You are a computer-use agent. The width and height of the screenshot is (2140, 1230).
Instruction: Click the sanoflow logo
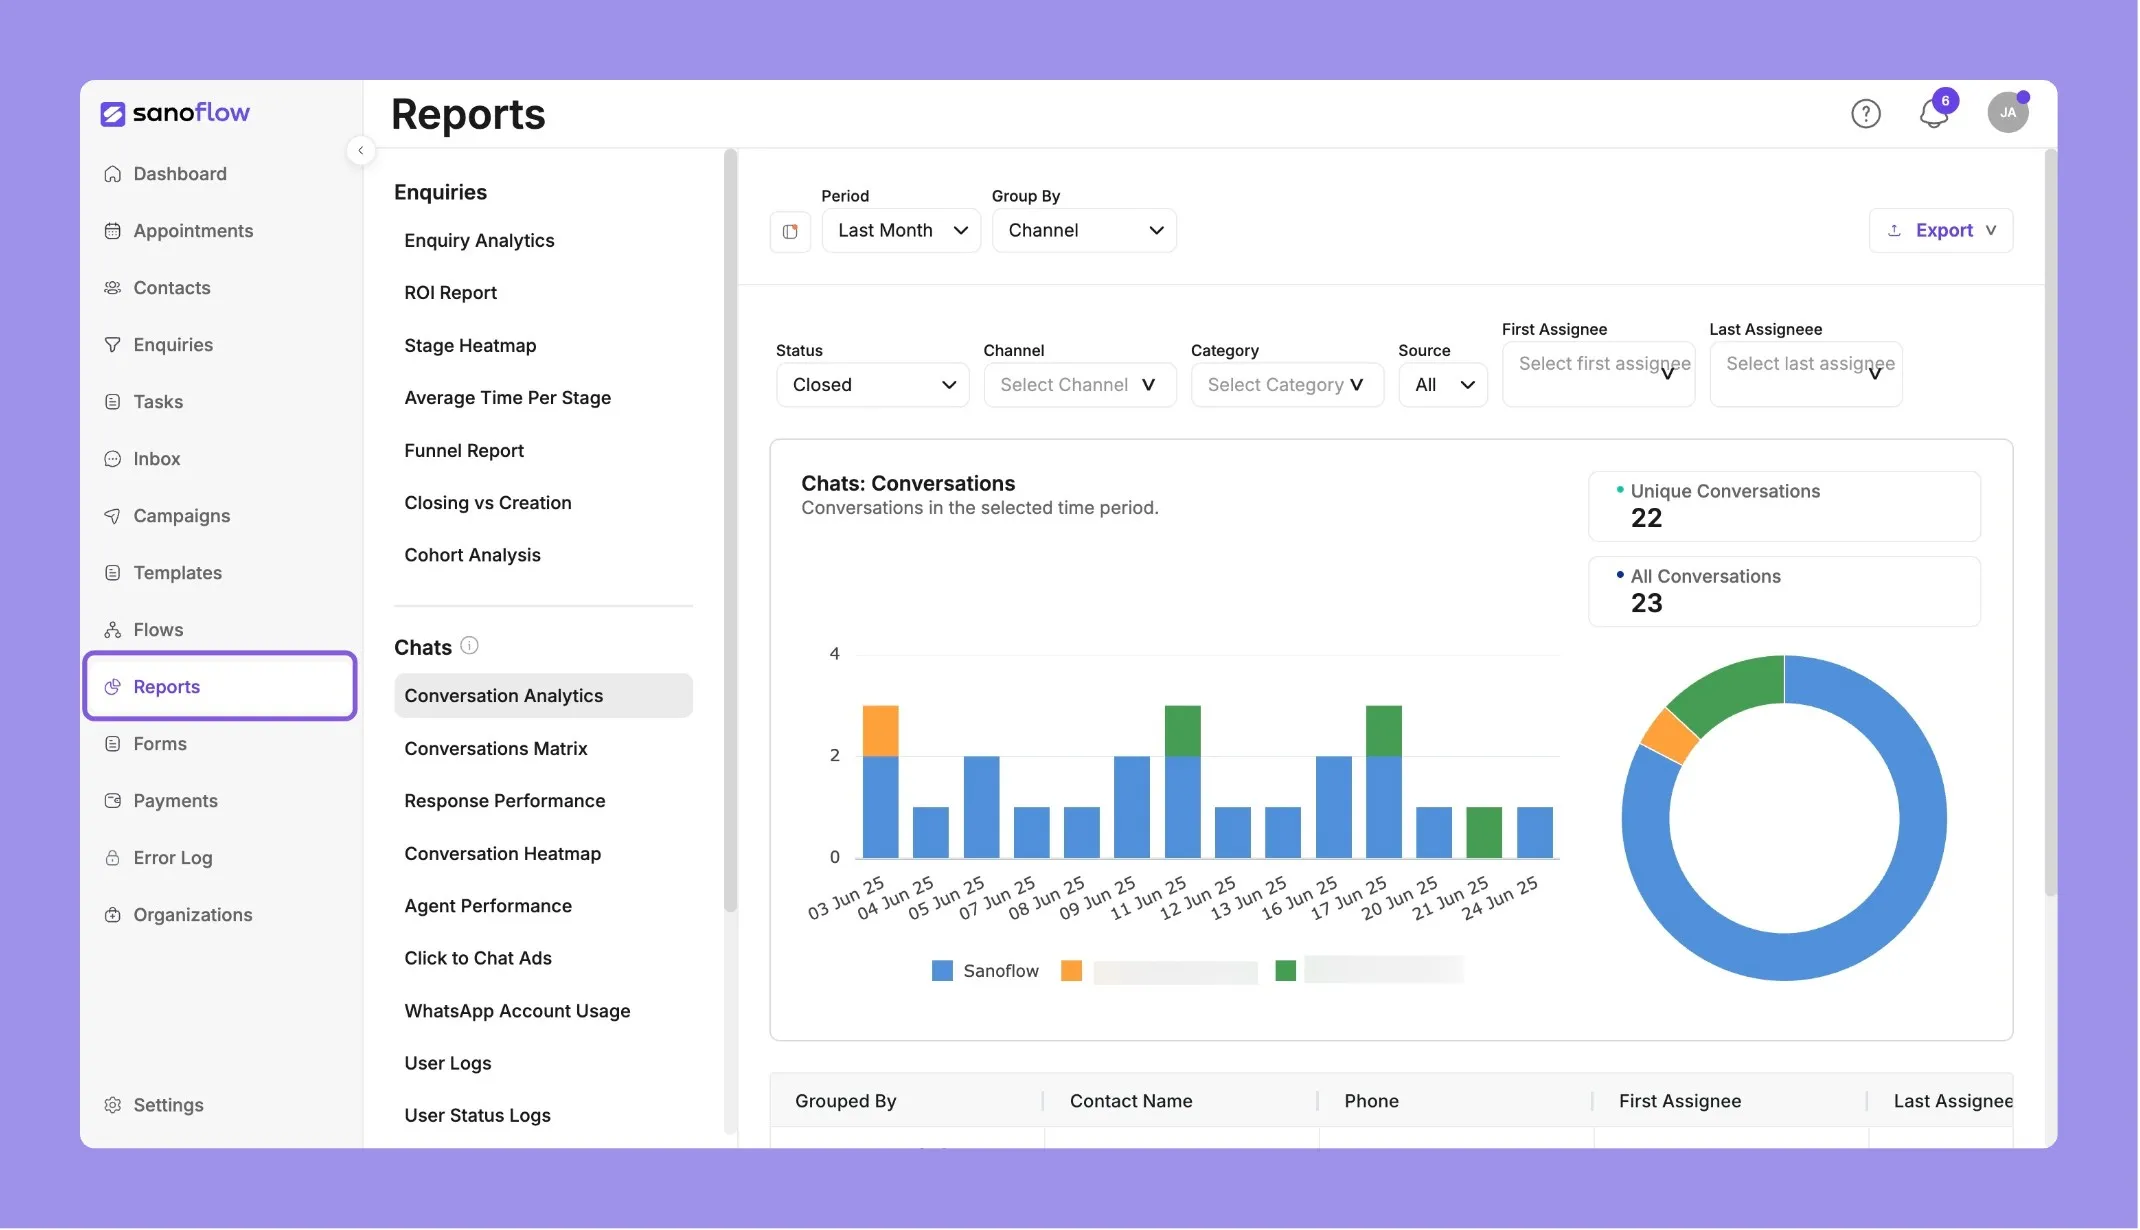(x=175, y=113)
